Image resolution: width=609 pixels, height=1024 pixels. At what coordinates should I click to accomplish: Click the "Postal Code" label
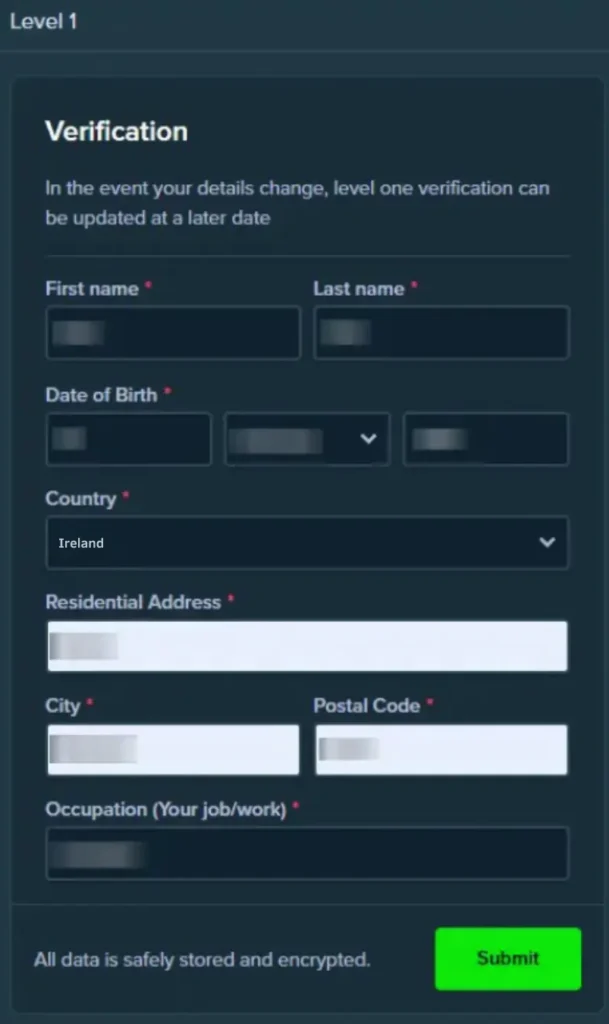click(x=367, y=705)
